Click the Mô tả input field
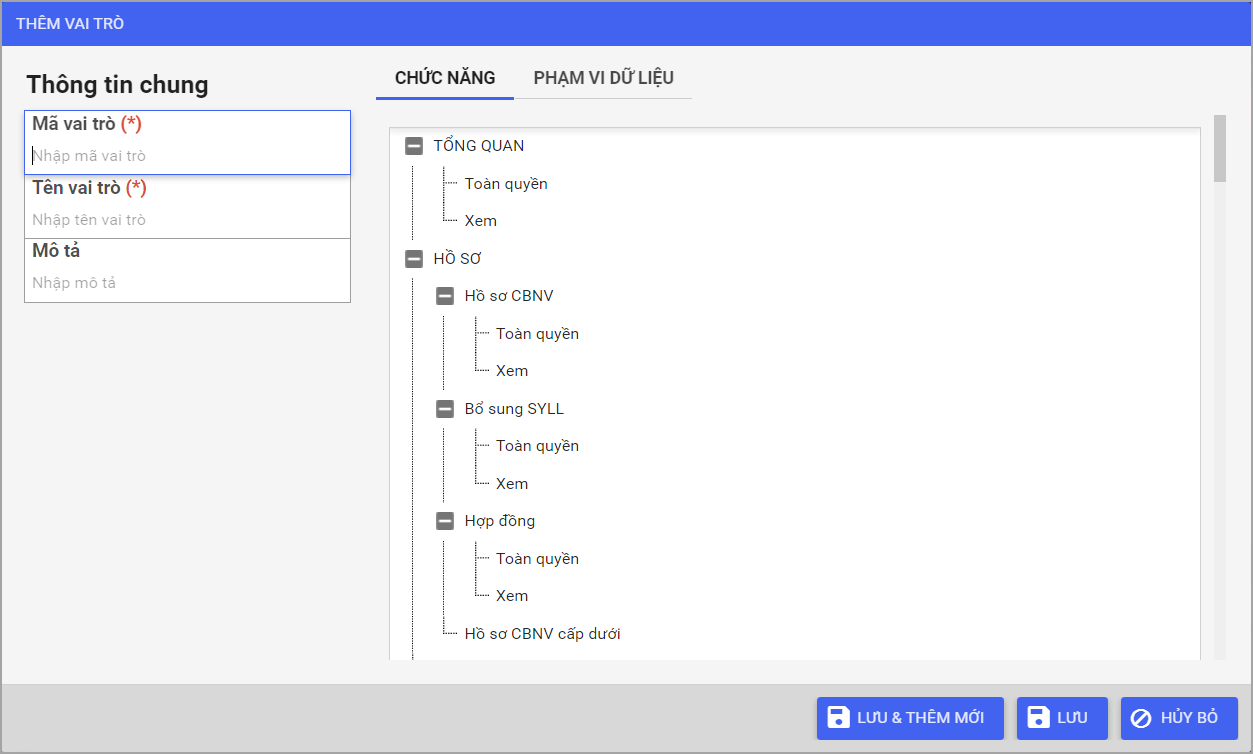 188,283
